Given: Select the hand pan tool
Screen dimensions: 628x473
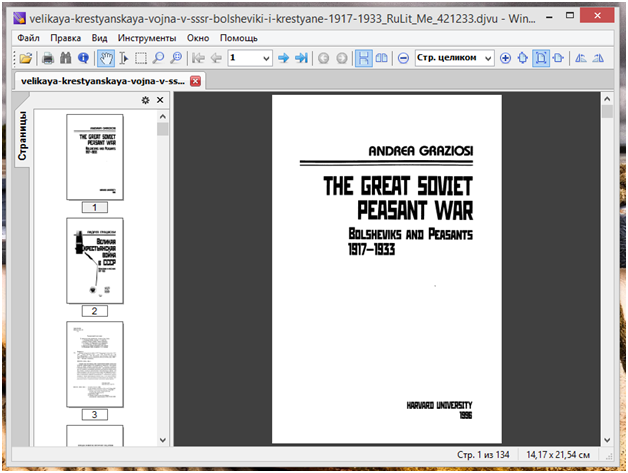Looking at the screenshot, I should coord(106,58).
